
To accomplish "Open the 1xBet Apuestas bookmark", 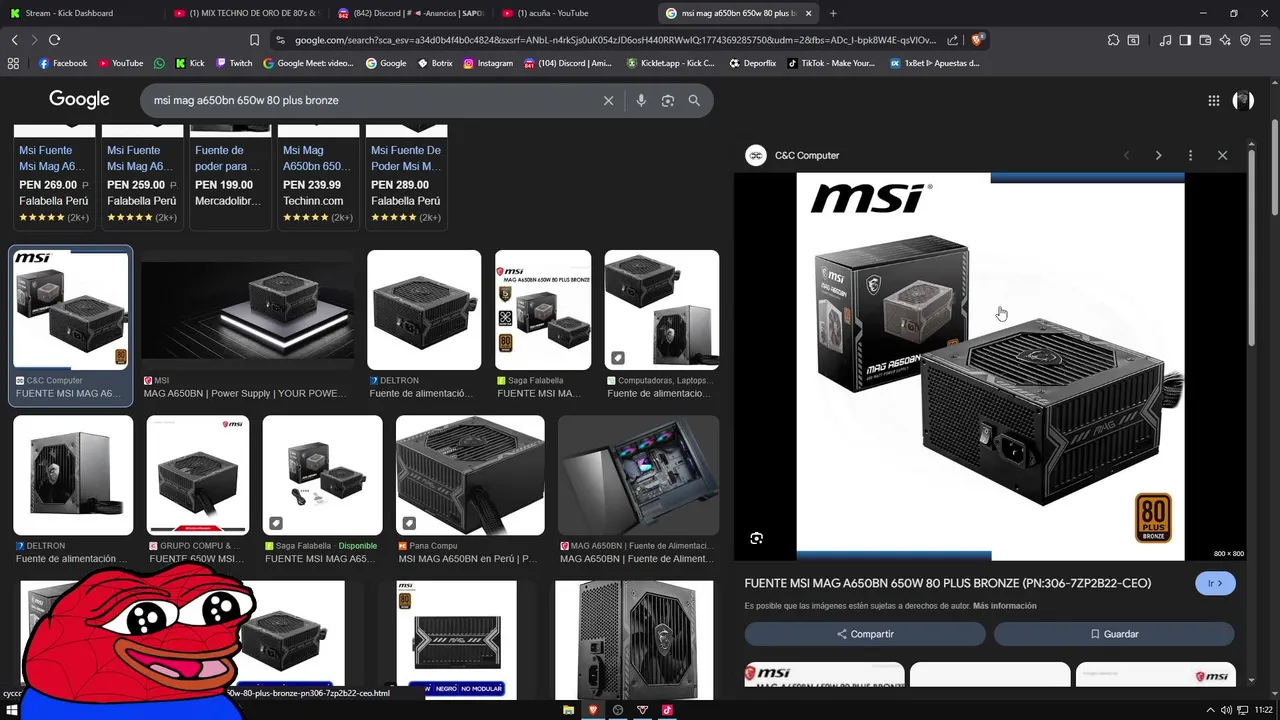I will [x=934, y=63].
